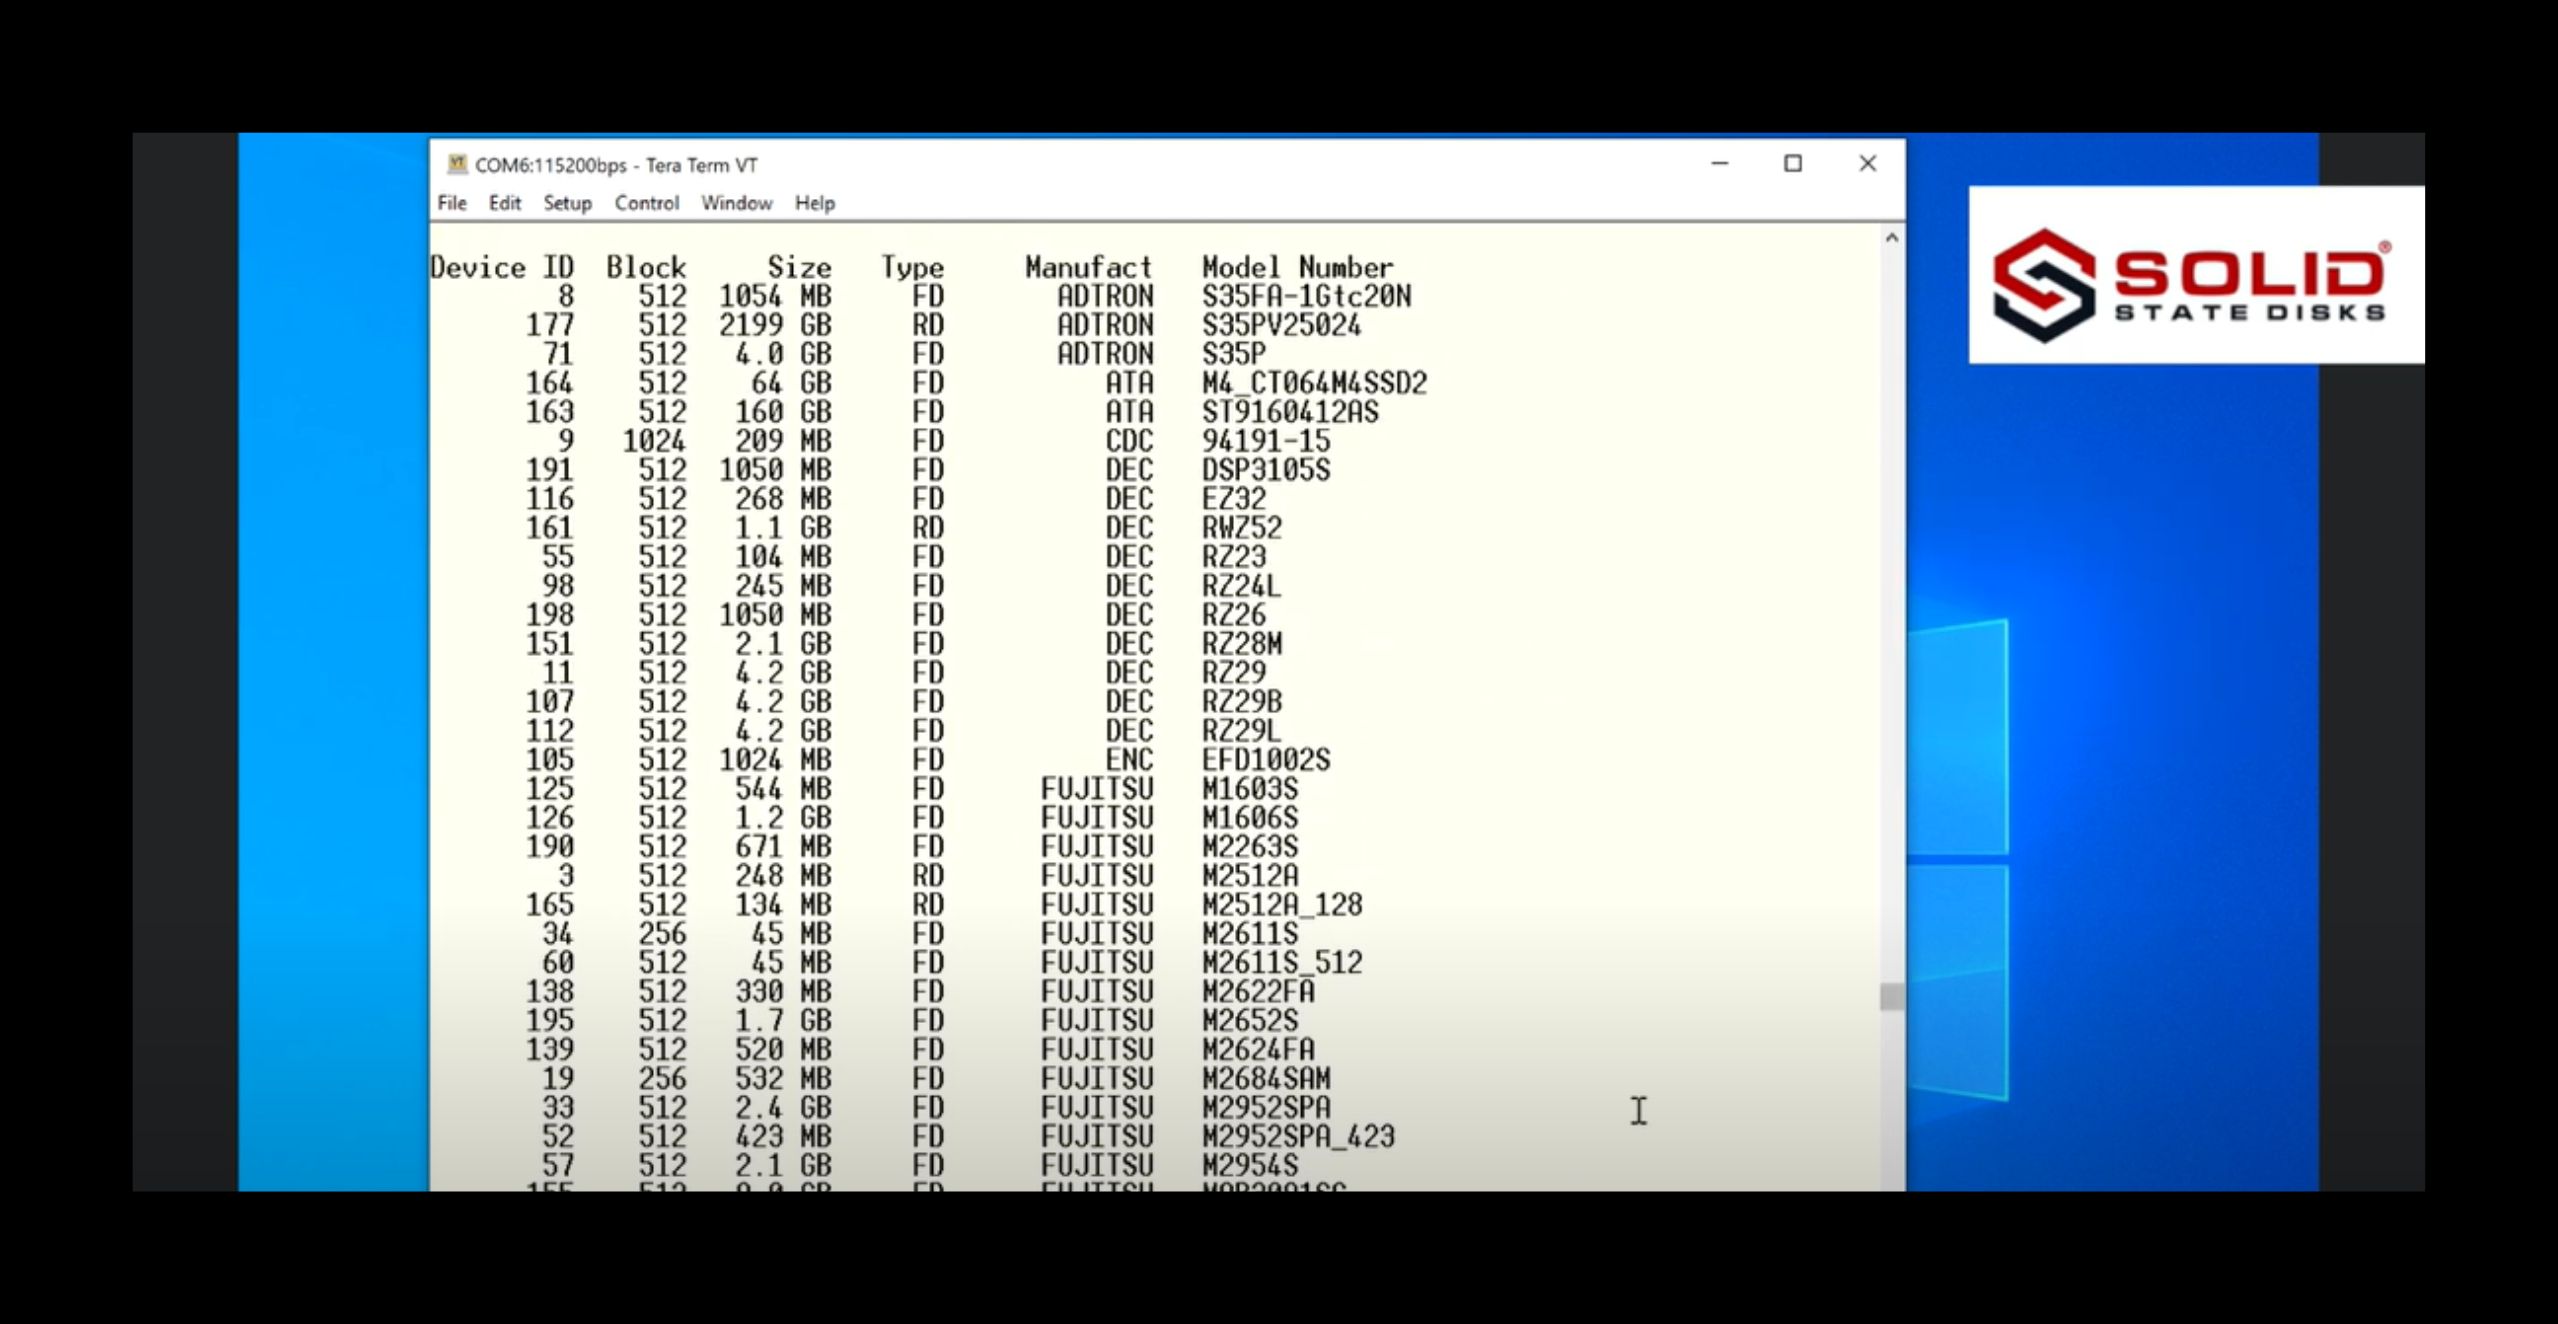The height and width of the screenshot is (1324, 2558).
Task: Open the File menu
Action: (x=451, y=203)
